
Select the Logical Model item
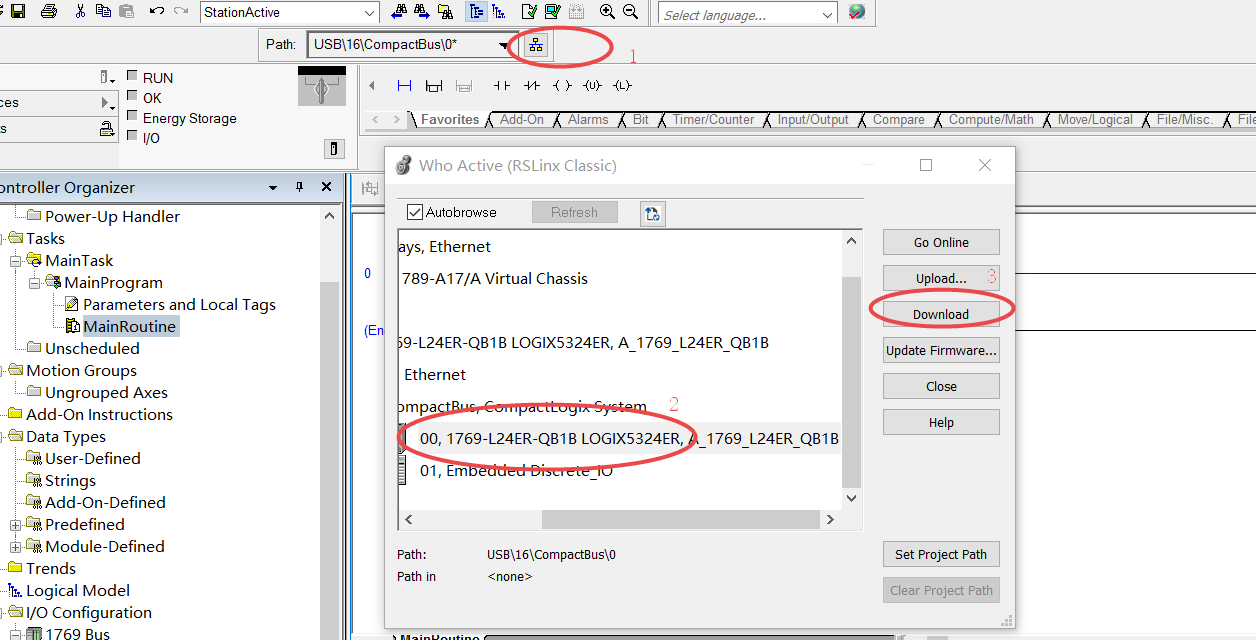coord(78,590)
